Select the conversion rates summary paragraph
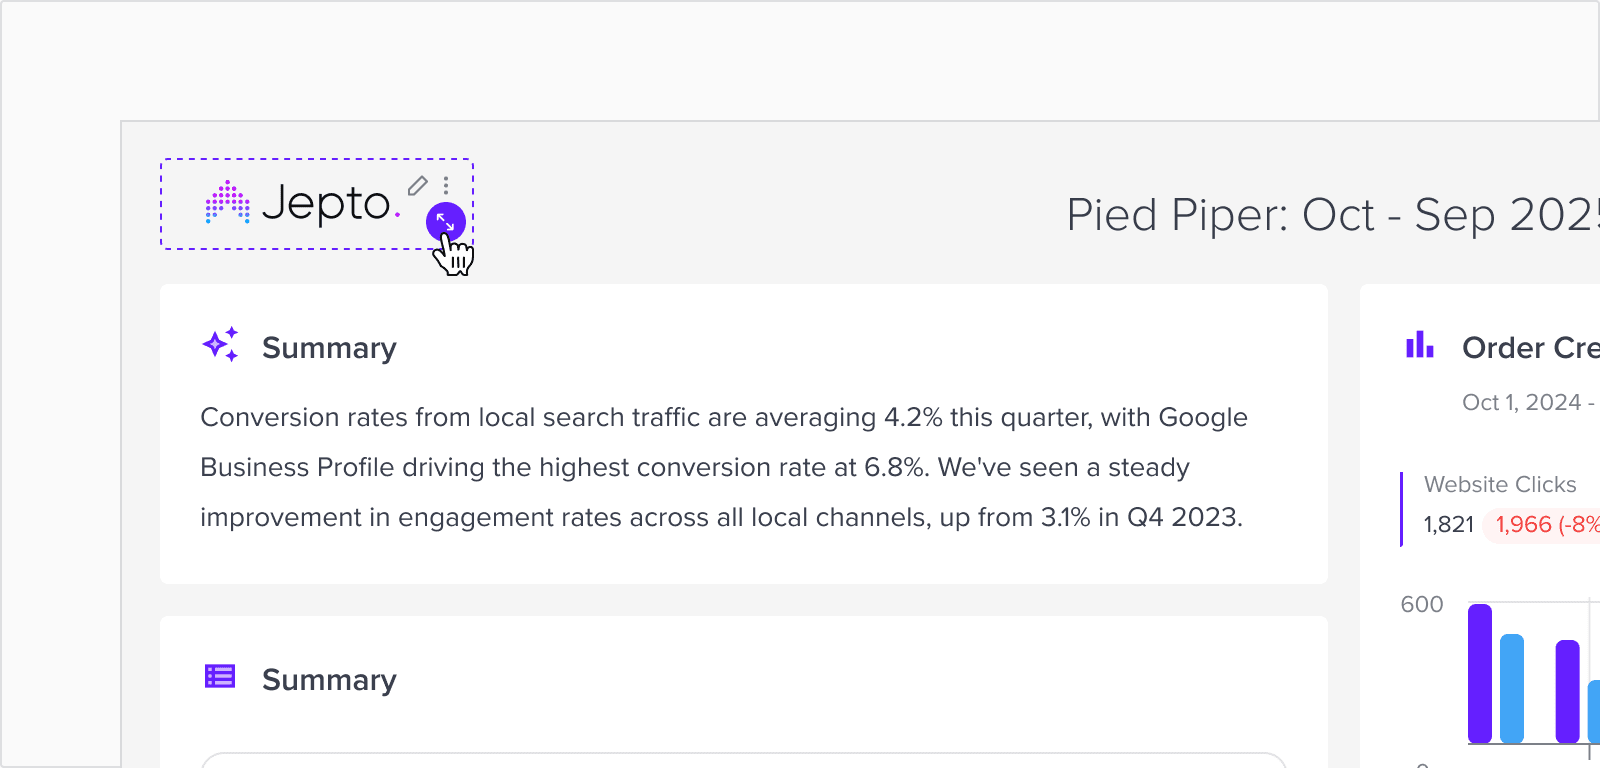Image resolution: width=1600 pixels, height=768 pixels. click(x=724, y=467)
